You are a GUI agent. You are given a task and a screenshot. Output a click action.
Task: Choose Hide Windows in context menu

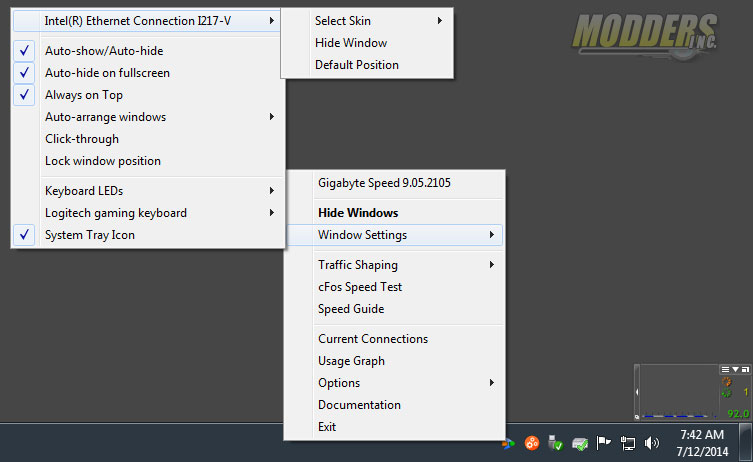[394, 213]
